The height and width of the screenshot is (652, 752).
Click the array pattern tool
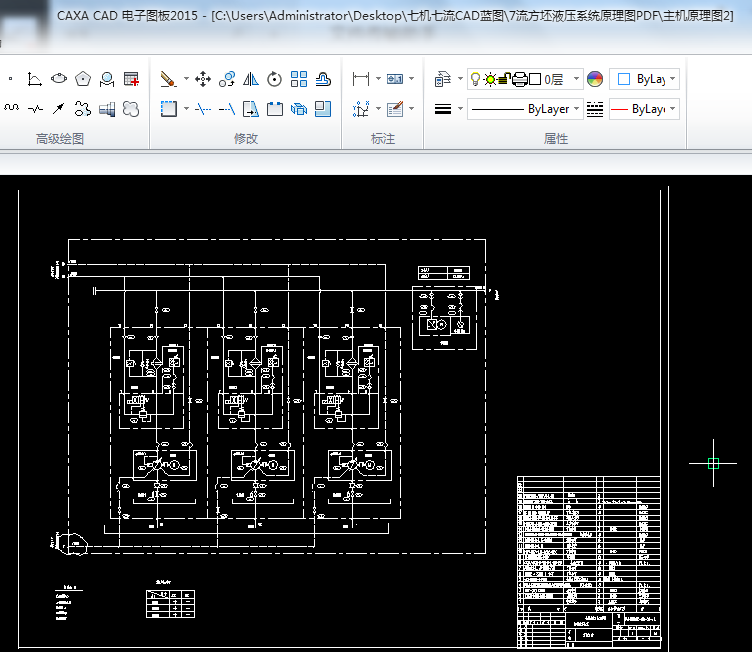298,78
